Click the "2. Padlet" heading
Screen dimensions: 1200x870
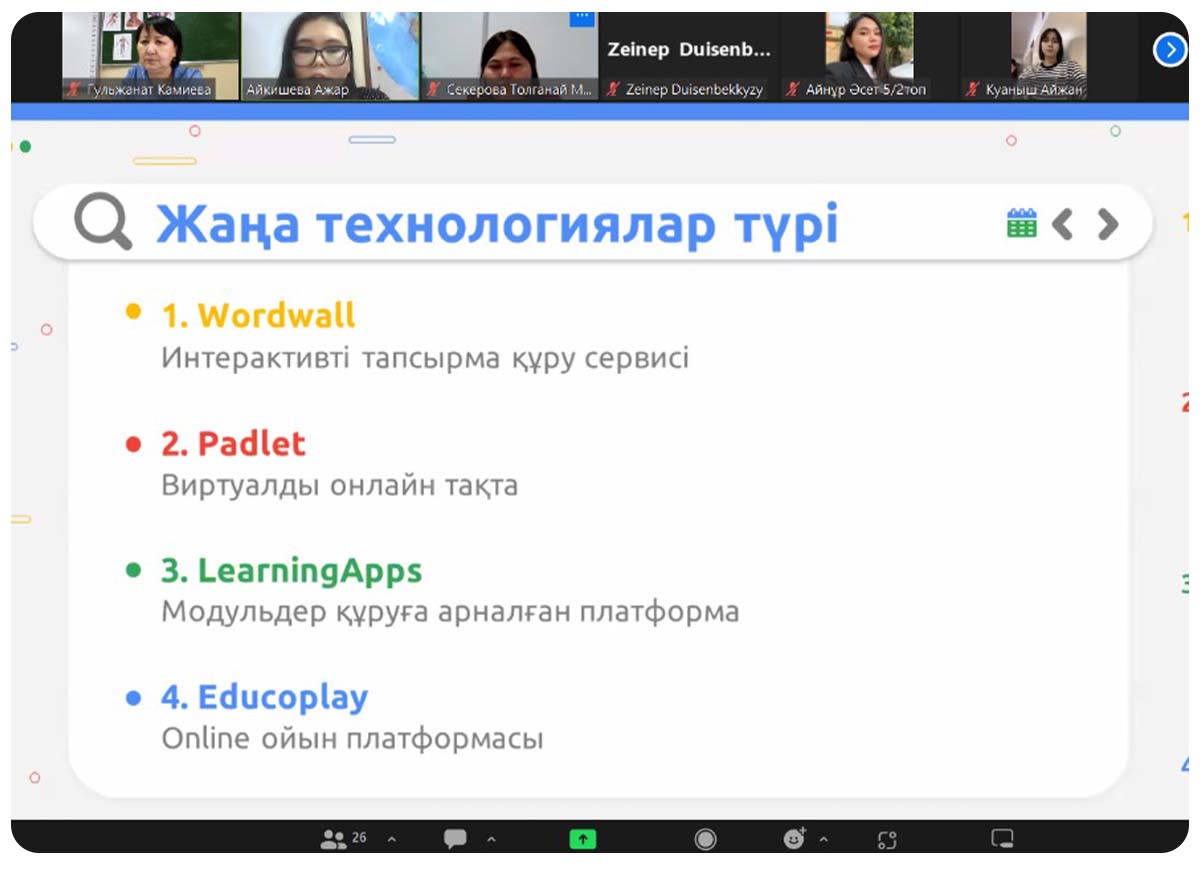[x=233, y=444]
